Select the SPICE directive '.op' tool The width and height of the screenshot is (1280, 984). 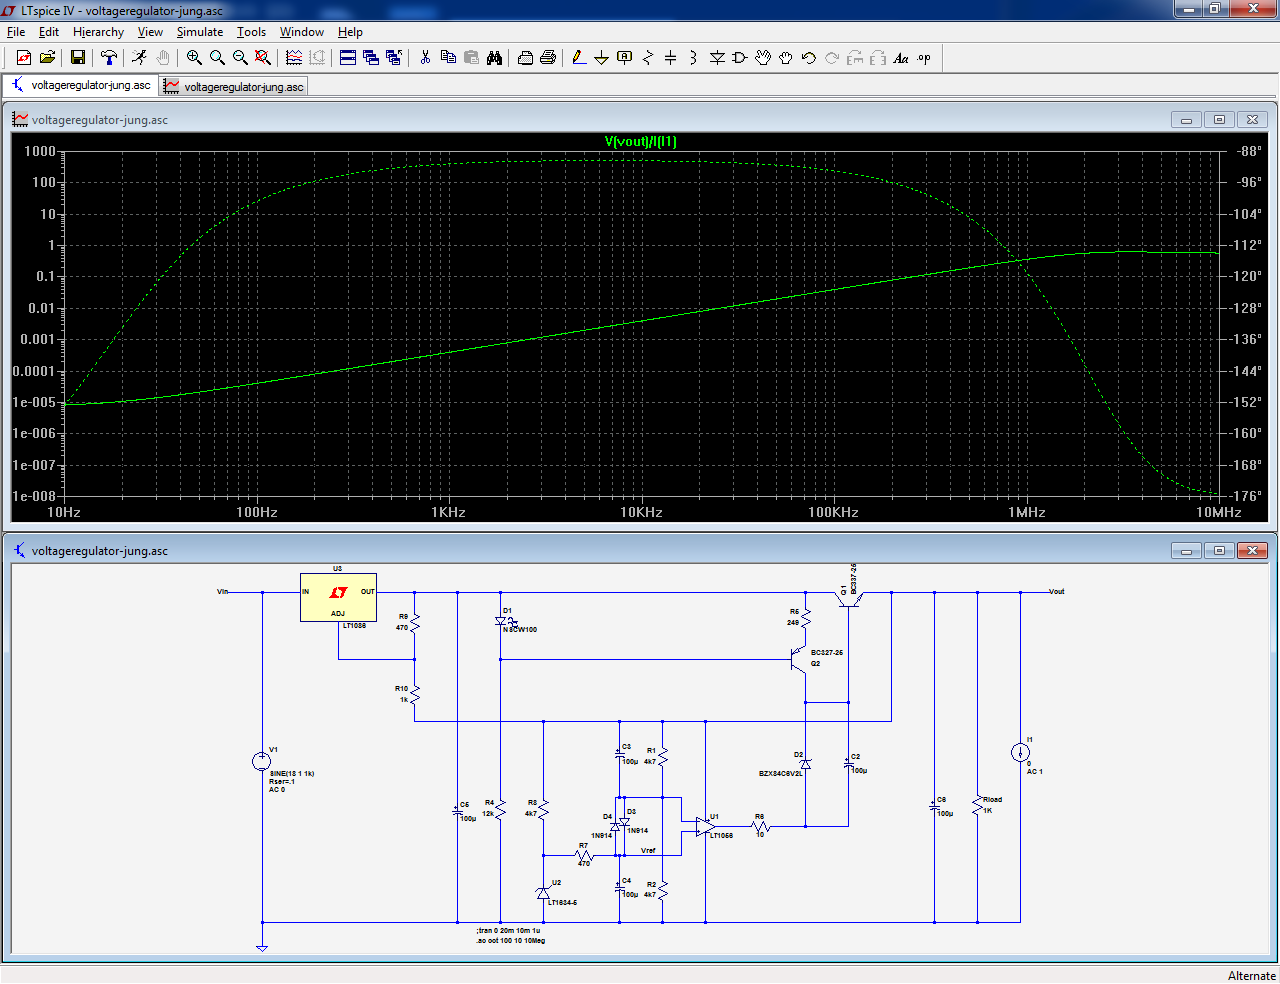tap(924, 58)
